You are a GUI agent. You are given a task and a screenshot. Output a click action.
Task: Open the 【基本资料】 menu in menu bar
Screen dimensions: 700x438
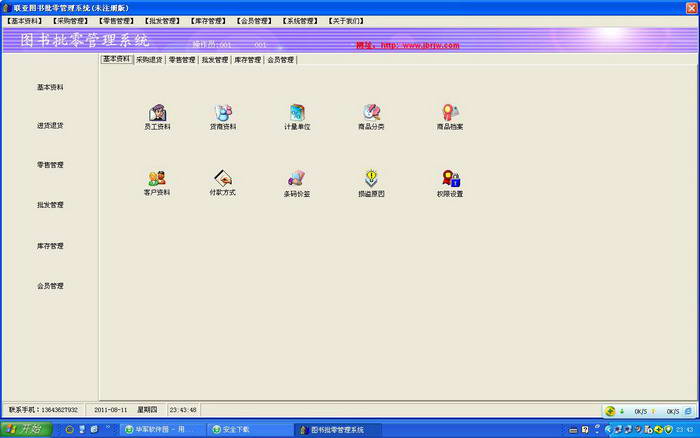coord(24,21)
